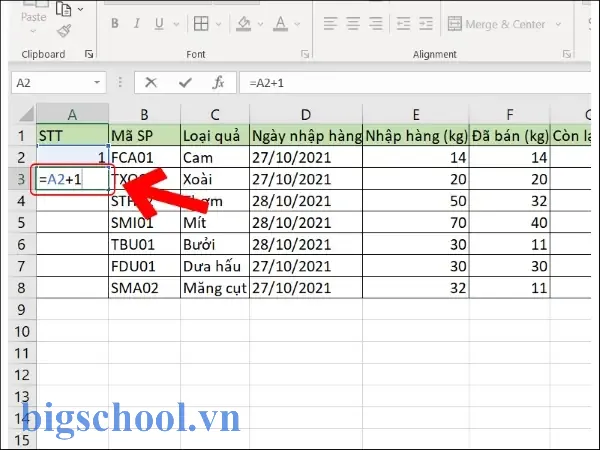600x450 pixels.
Task: Apply cell Borders icon
Action: (201, 24)
